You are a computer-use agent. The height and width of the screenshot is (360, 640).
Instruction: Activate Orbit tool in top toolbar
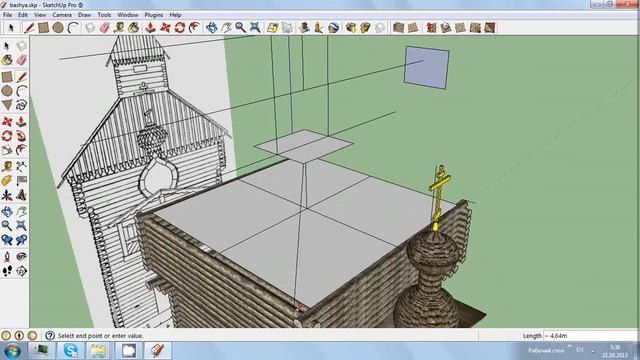click(211, 28)
